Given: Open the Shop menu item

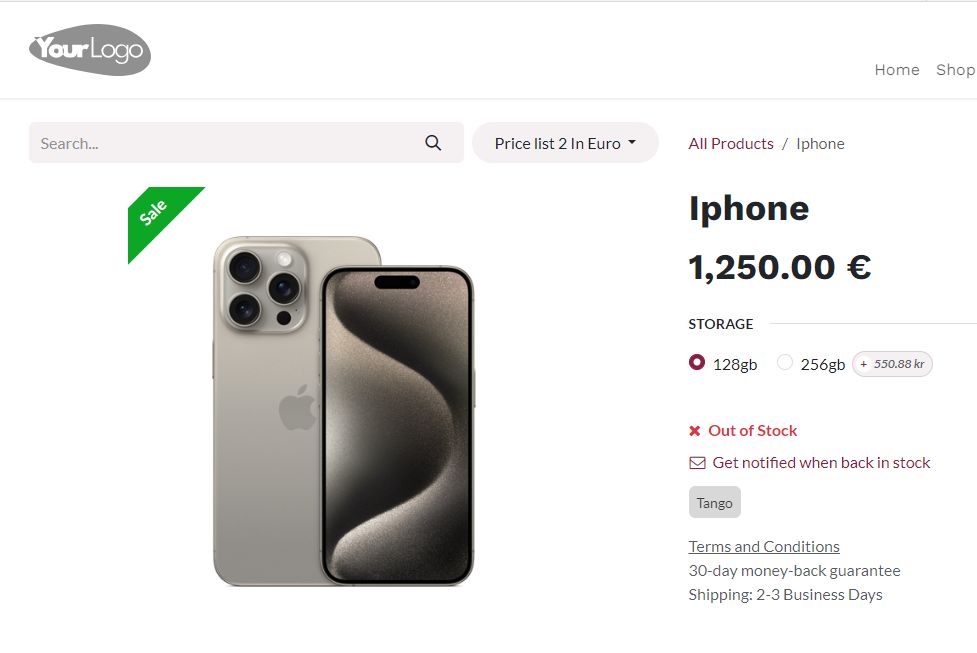Looking at the screenshot, I should (956, 70).
